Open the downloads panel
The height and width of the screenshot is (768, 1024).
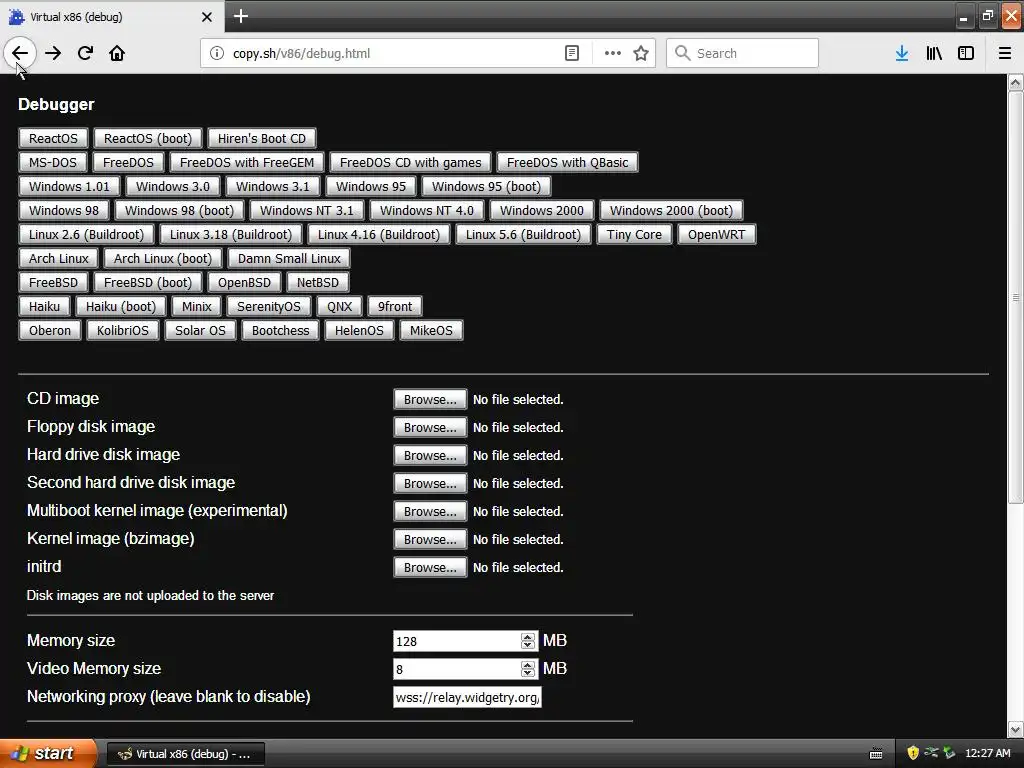(902, 54)
